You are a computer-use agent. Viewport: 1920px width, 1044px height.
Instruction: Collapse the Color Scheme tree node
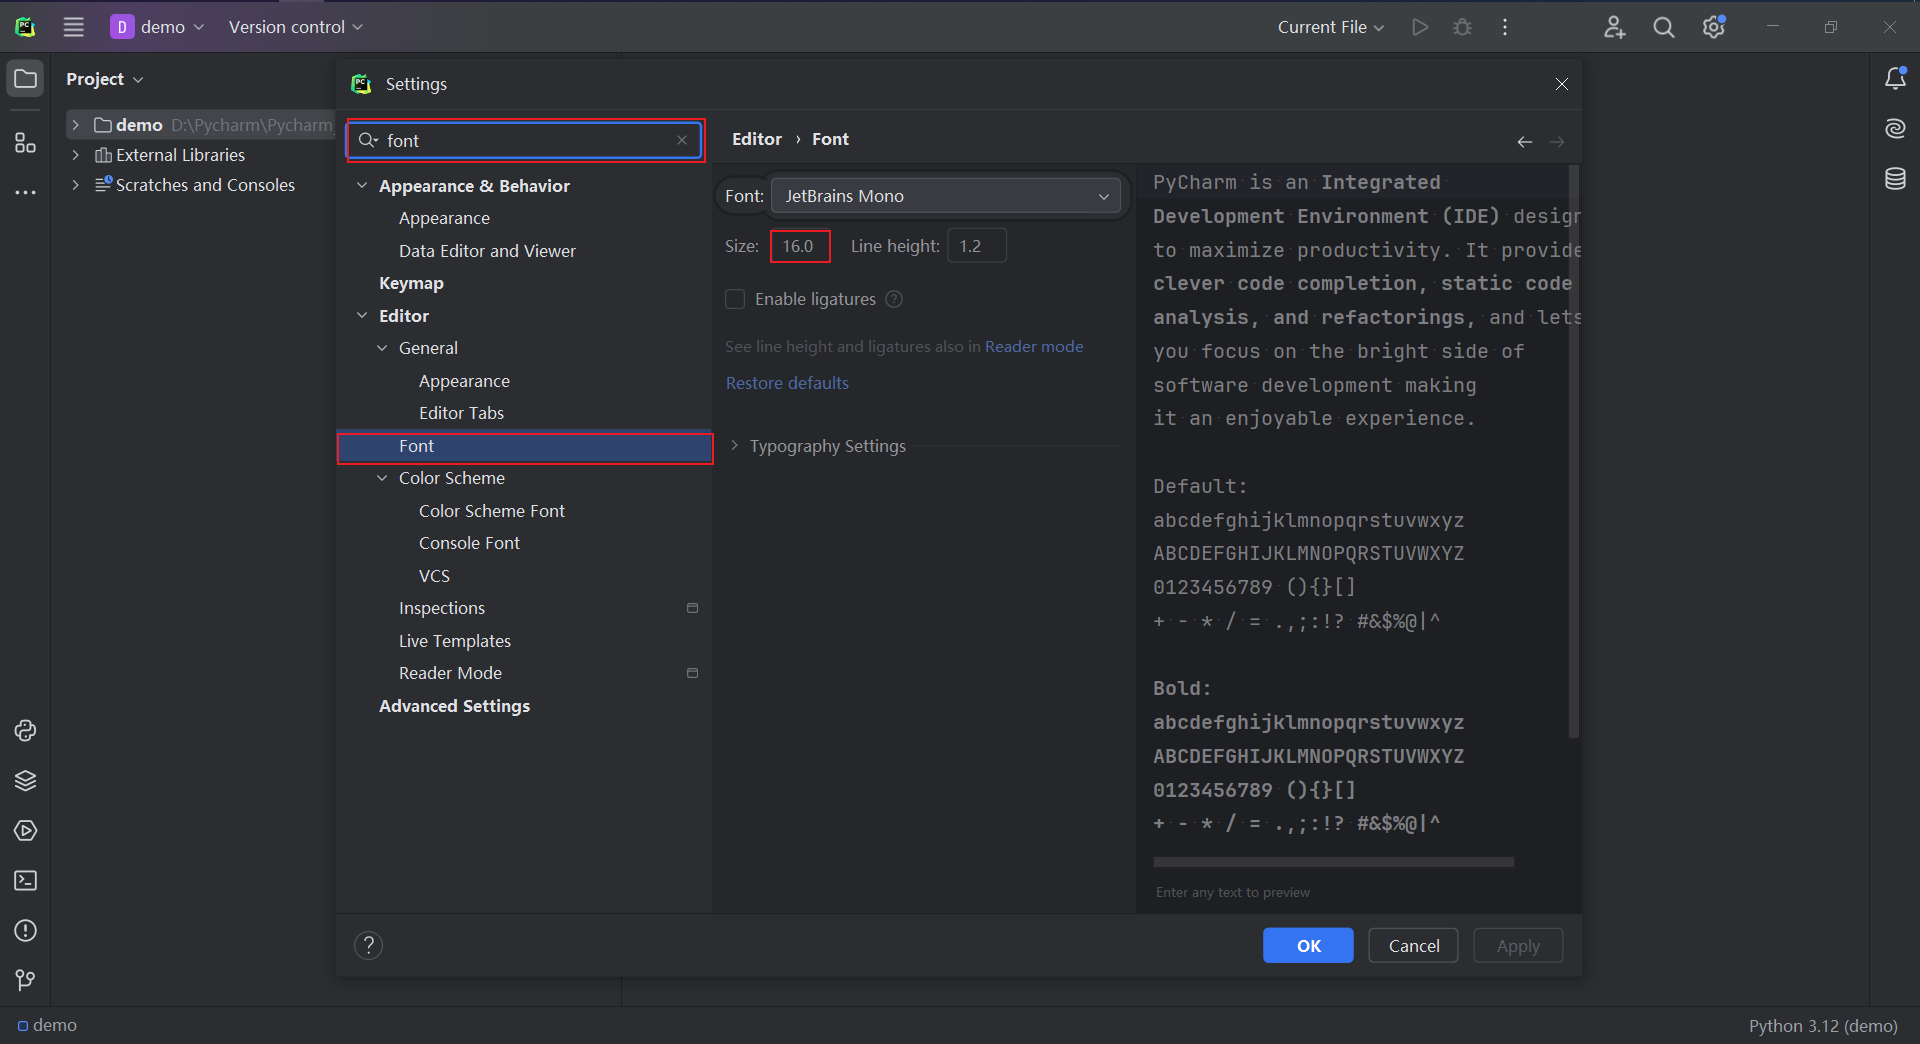pyautogui.click(x=382, y=478)
